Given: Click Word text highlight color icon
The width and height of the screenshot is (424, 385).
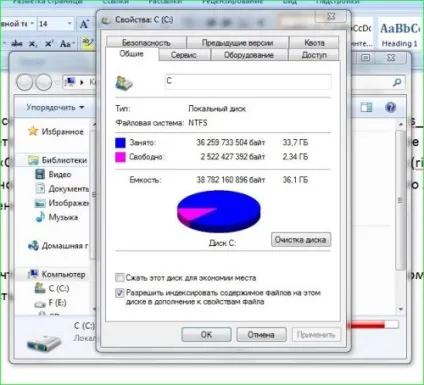Looking at the screenshot, I should click(x=87, y=44).
